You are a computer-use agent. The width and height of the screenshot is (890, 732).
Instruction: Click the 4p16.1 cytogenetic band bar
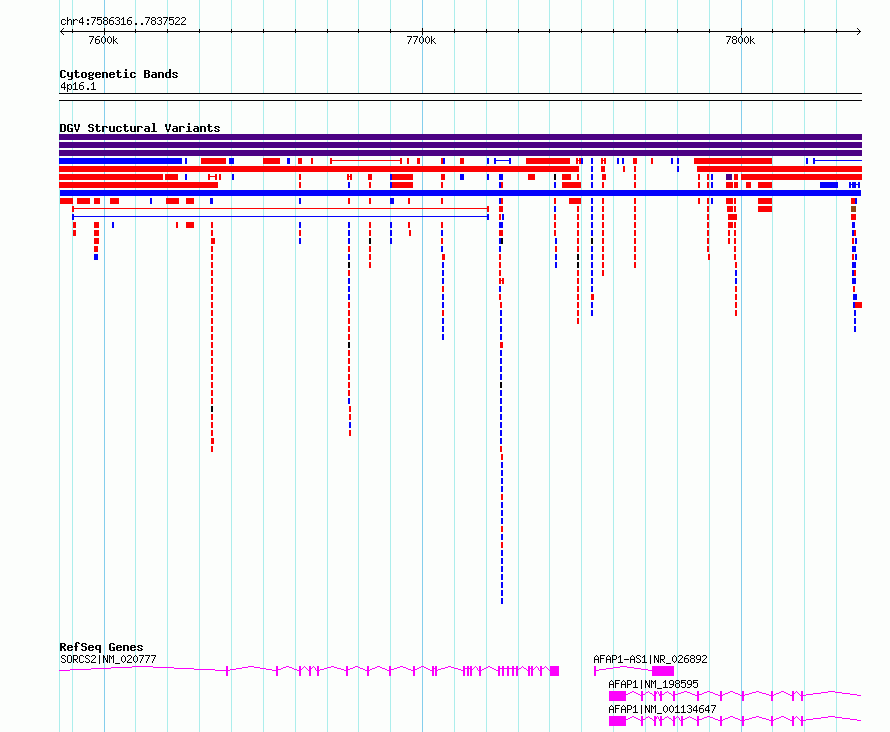point(460,97)
